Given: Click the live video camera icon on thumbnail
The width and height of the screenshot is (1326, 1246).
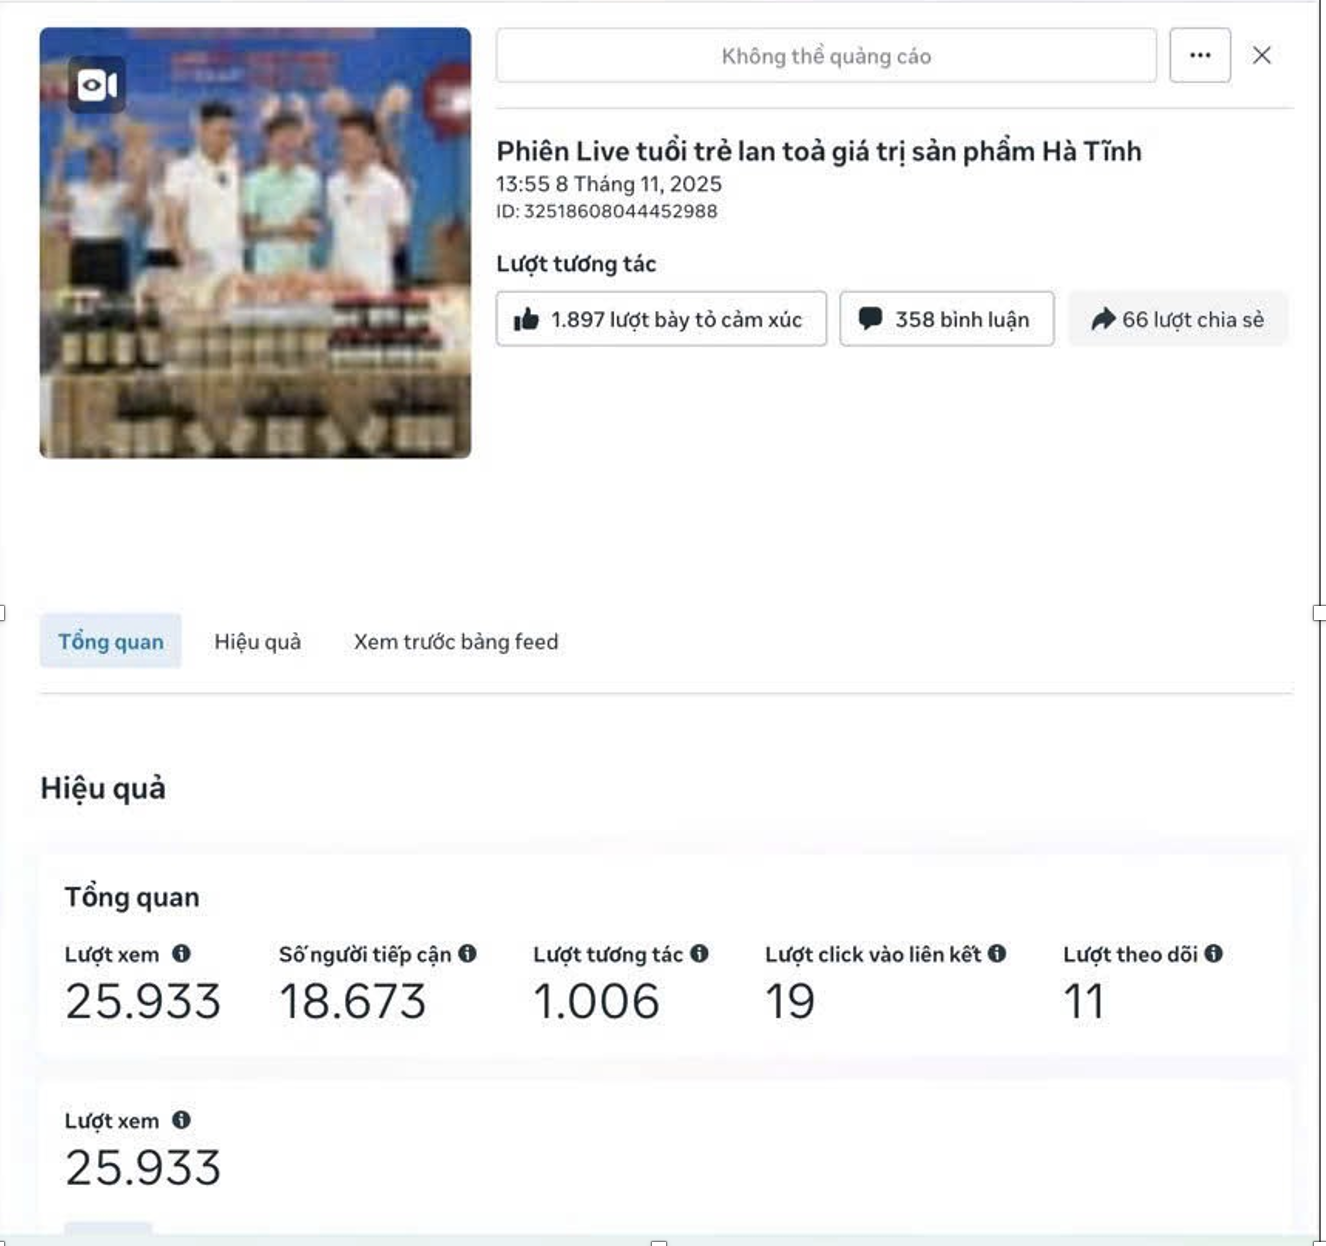Looking at the screenshot, I should click(97, 85).
